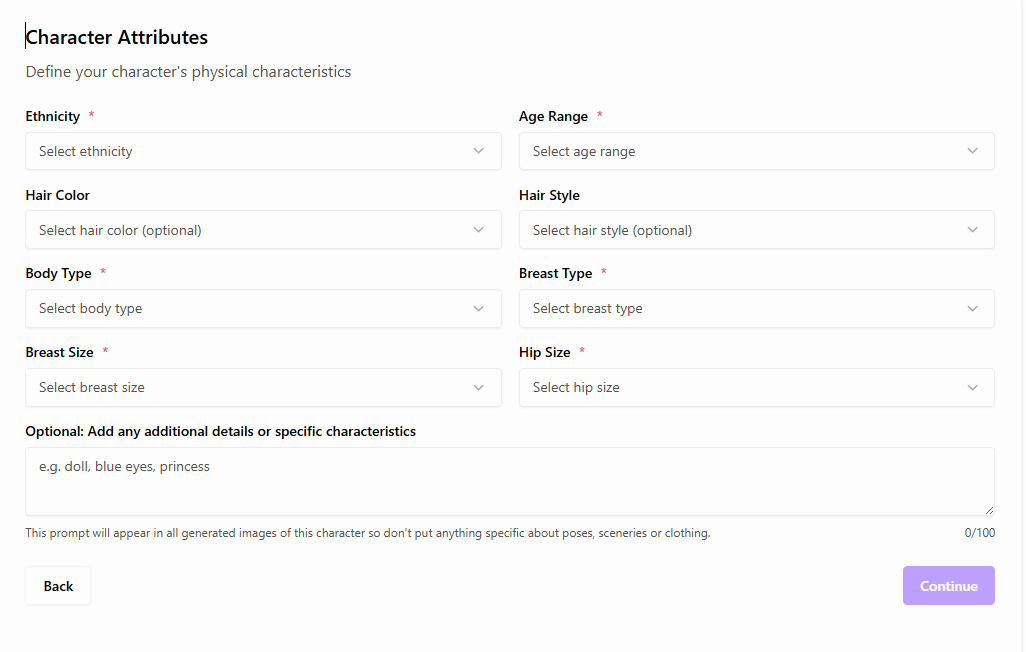Click the chevron arrow in the Age Range field
1026x652 pixels.
973,151
